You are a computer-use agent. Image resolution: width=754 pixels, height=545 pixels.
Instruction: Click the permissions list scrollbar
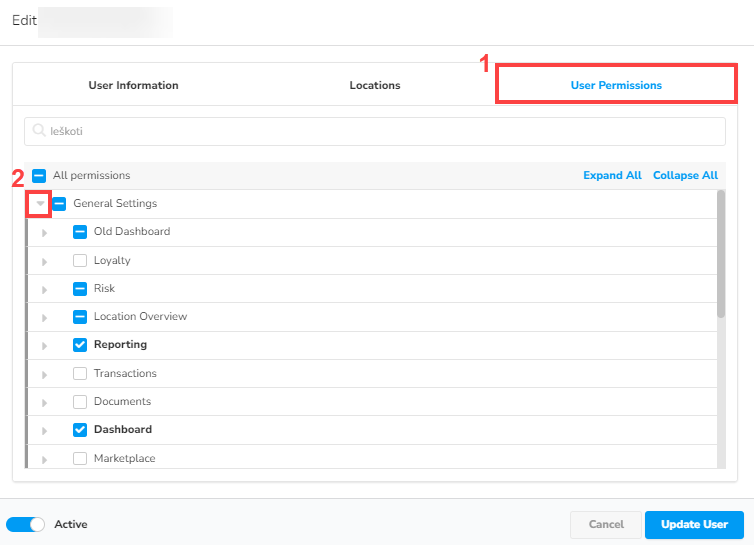721,254
